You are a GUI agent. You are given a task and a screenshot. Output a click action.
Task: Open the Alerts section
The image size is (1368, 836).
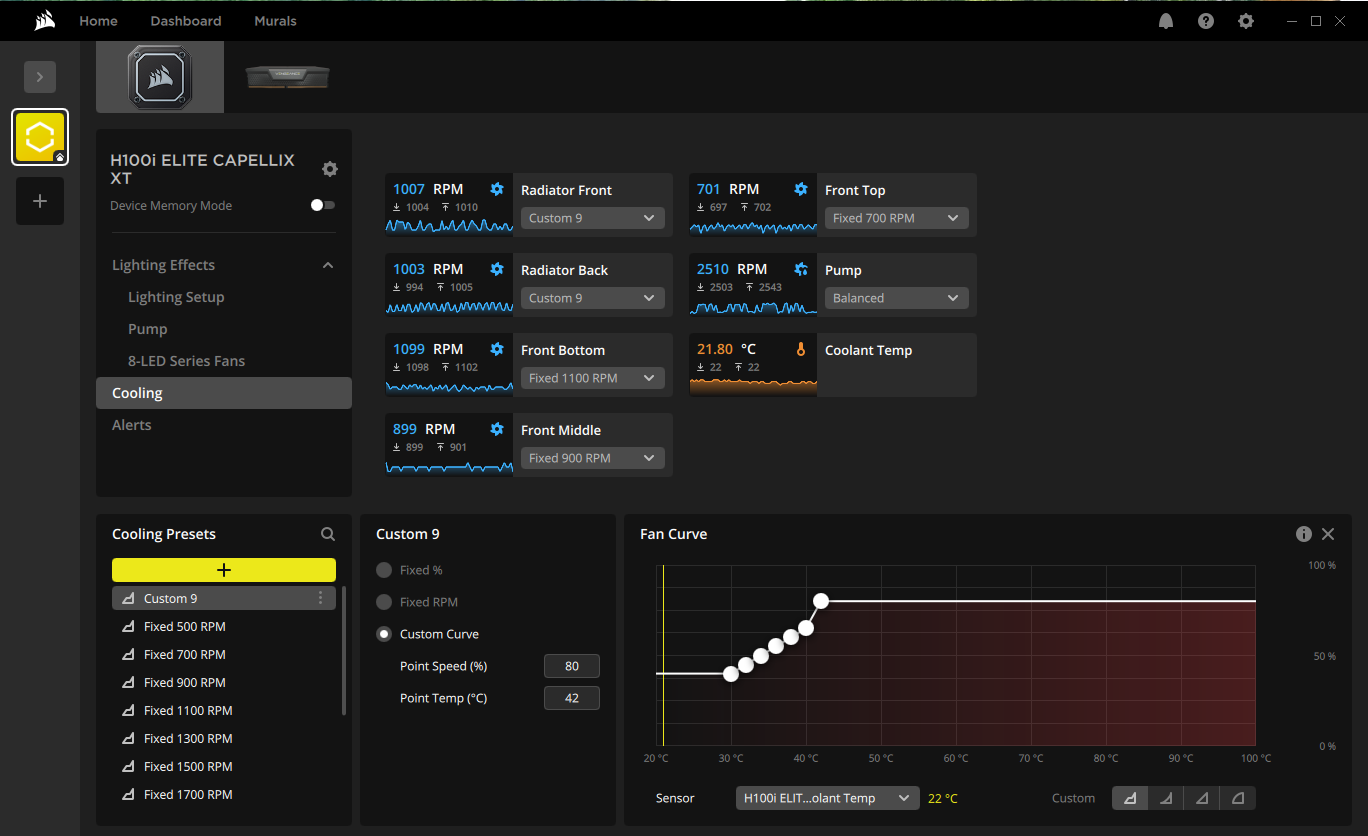click(132, 425)
